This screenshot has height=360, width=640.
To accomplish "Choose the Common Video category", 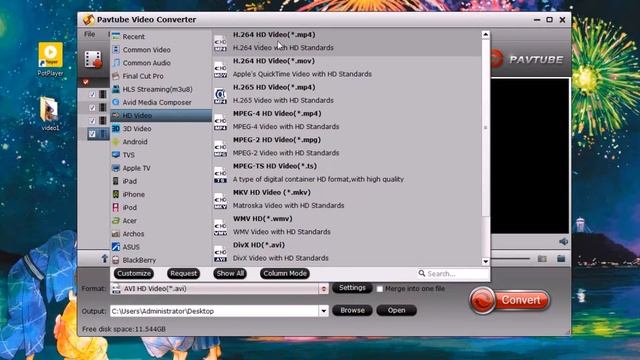I will point(161,49).
